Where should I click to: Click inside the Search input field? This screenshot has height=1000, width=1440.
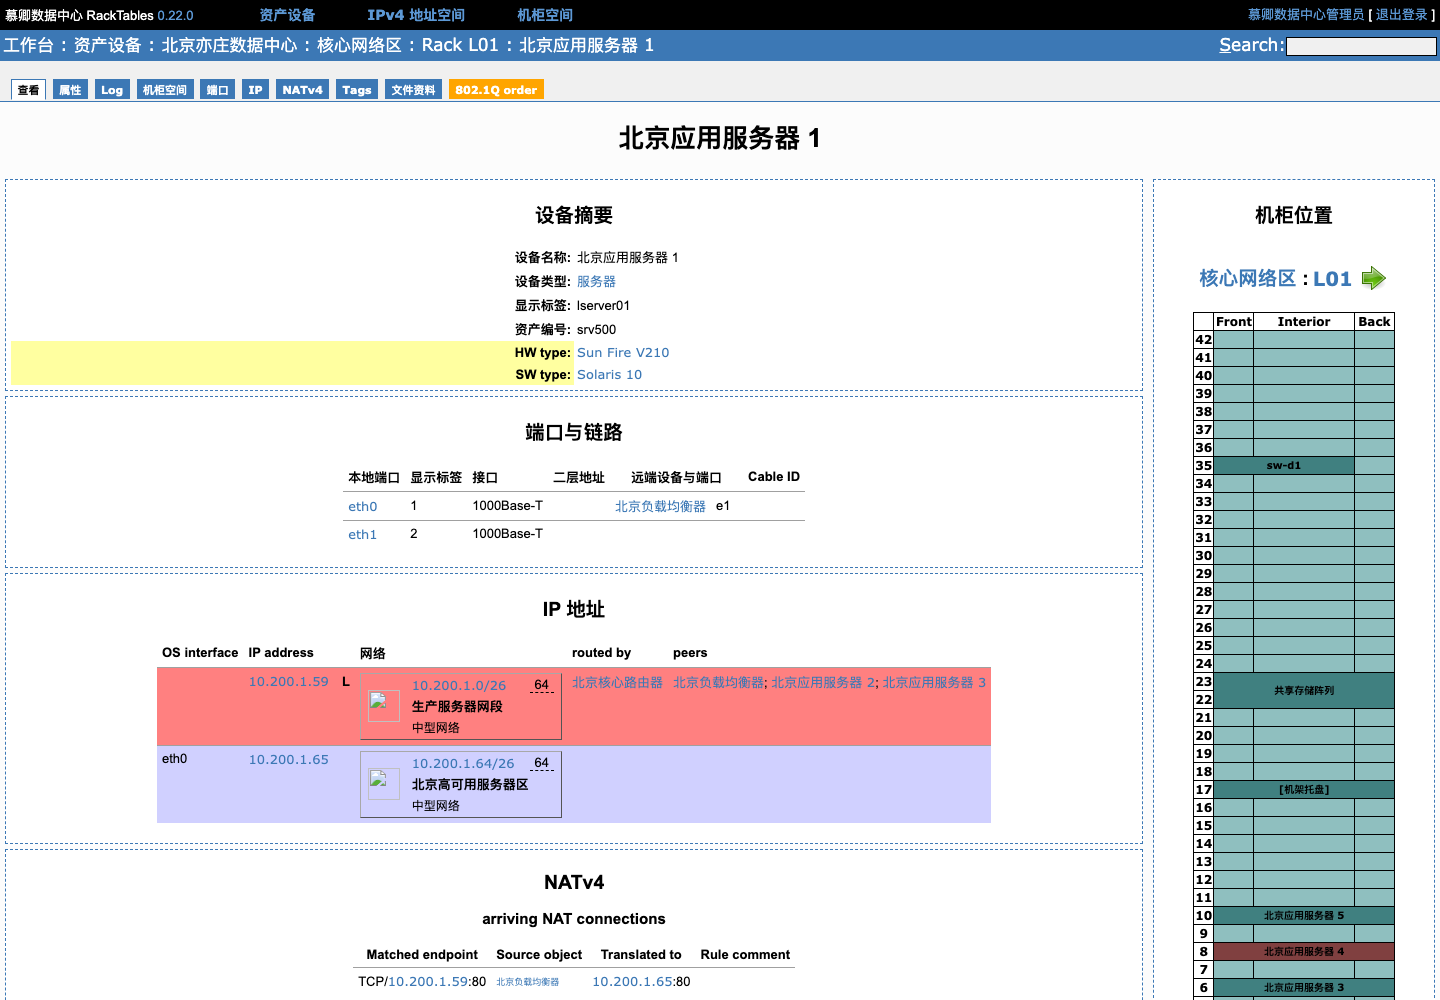(1361, 46)
